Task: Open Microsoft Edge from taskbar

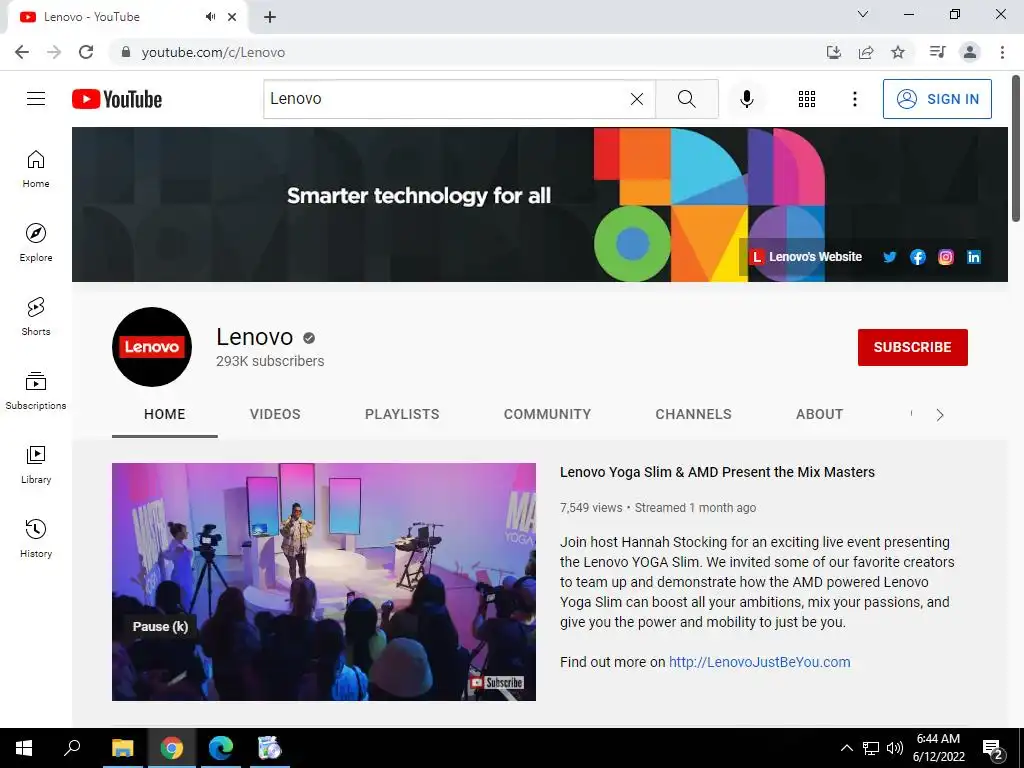Action: tap(221, 748)
